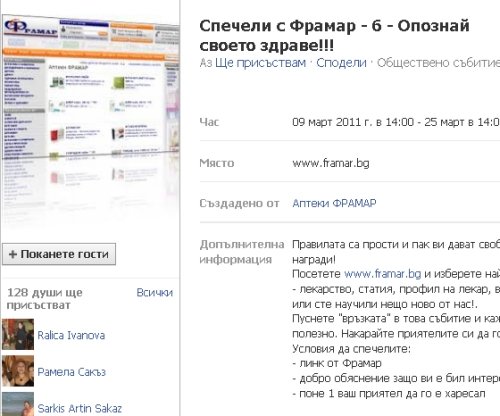Viewport: 500px width, 416px height.
Task: Click 'Условия да спечелите:' text
Action: click(x=351, y=349)
